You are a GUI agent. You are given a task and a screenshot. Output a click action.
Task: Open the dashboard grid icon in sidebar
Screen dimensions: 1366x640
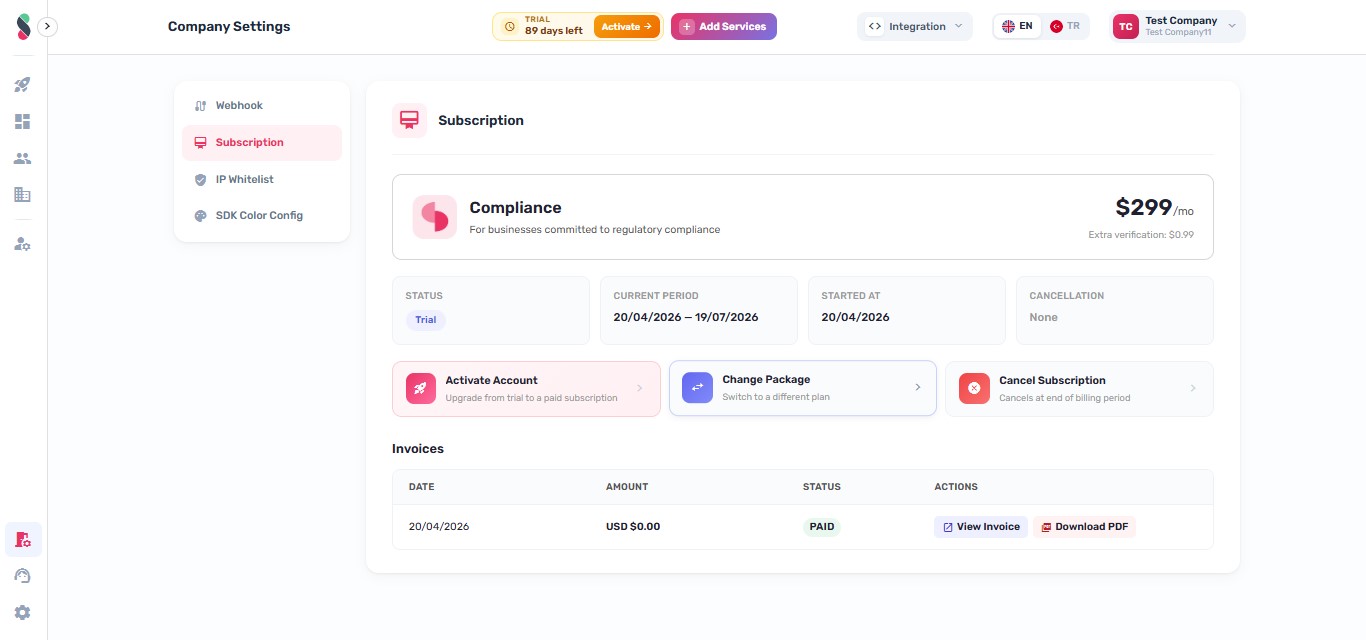click(x=22, y=122)
